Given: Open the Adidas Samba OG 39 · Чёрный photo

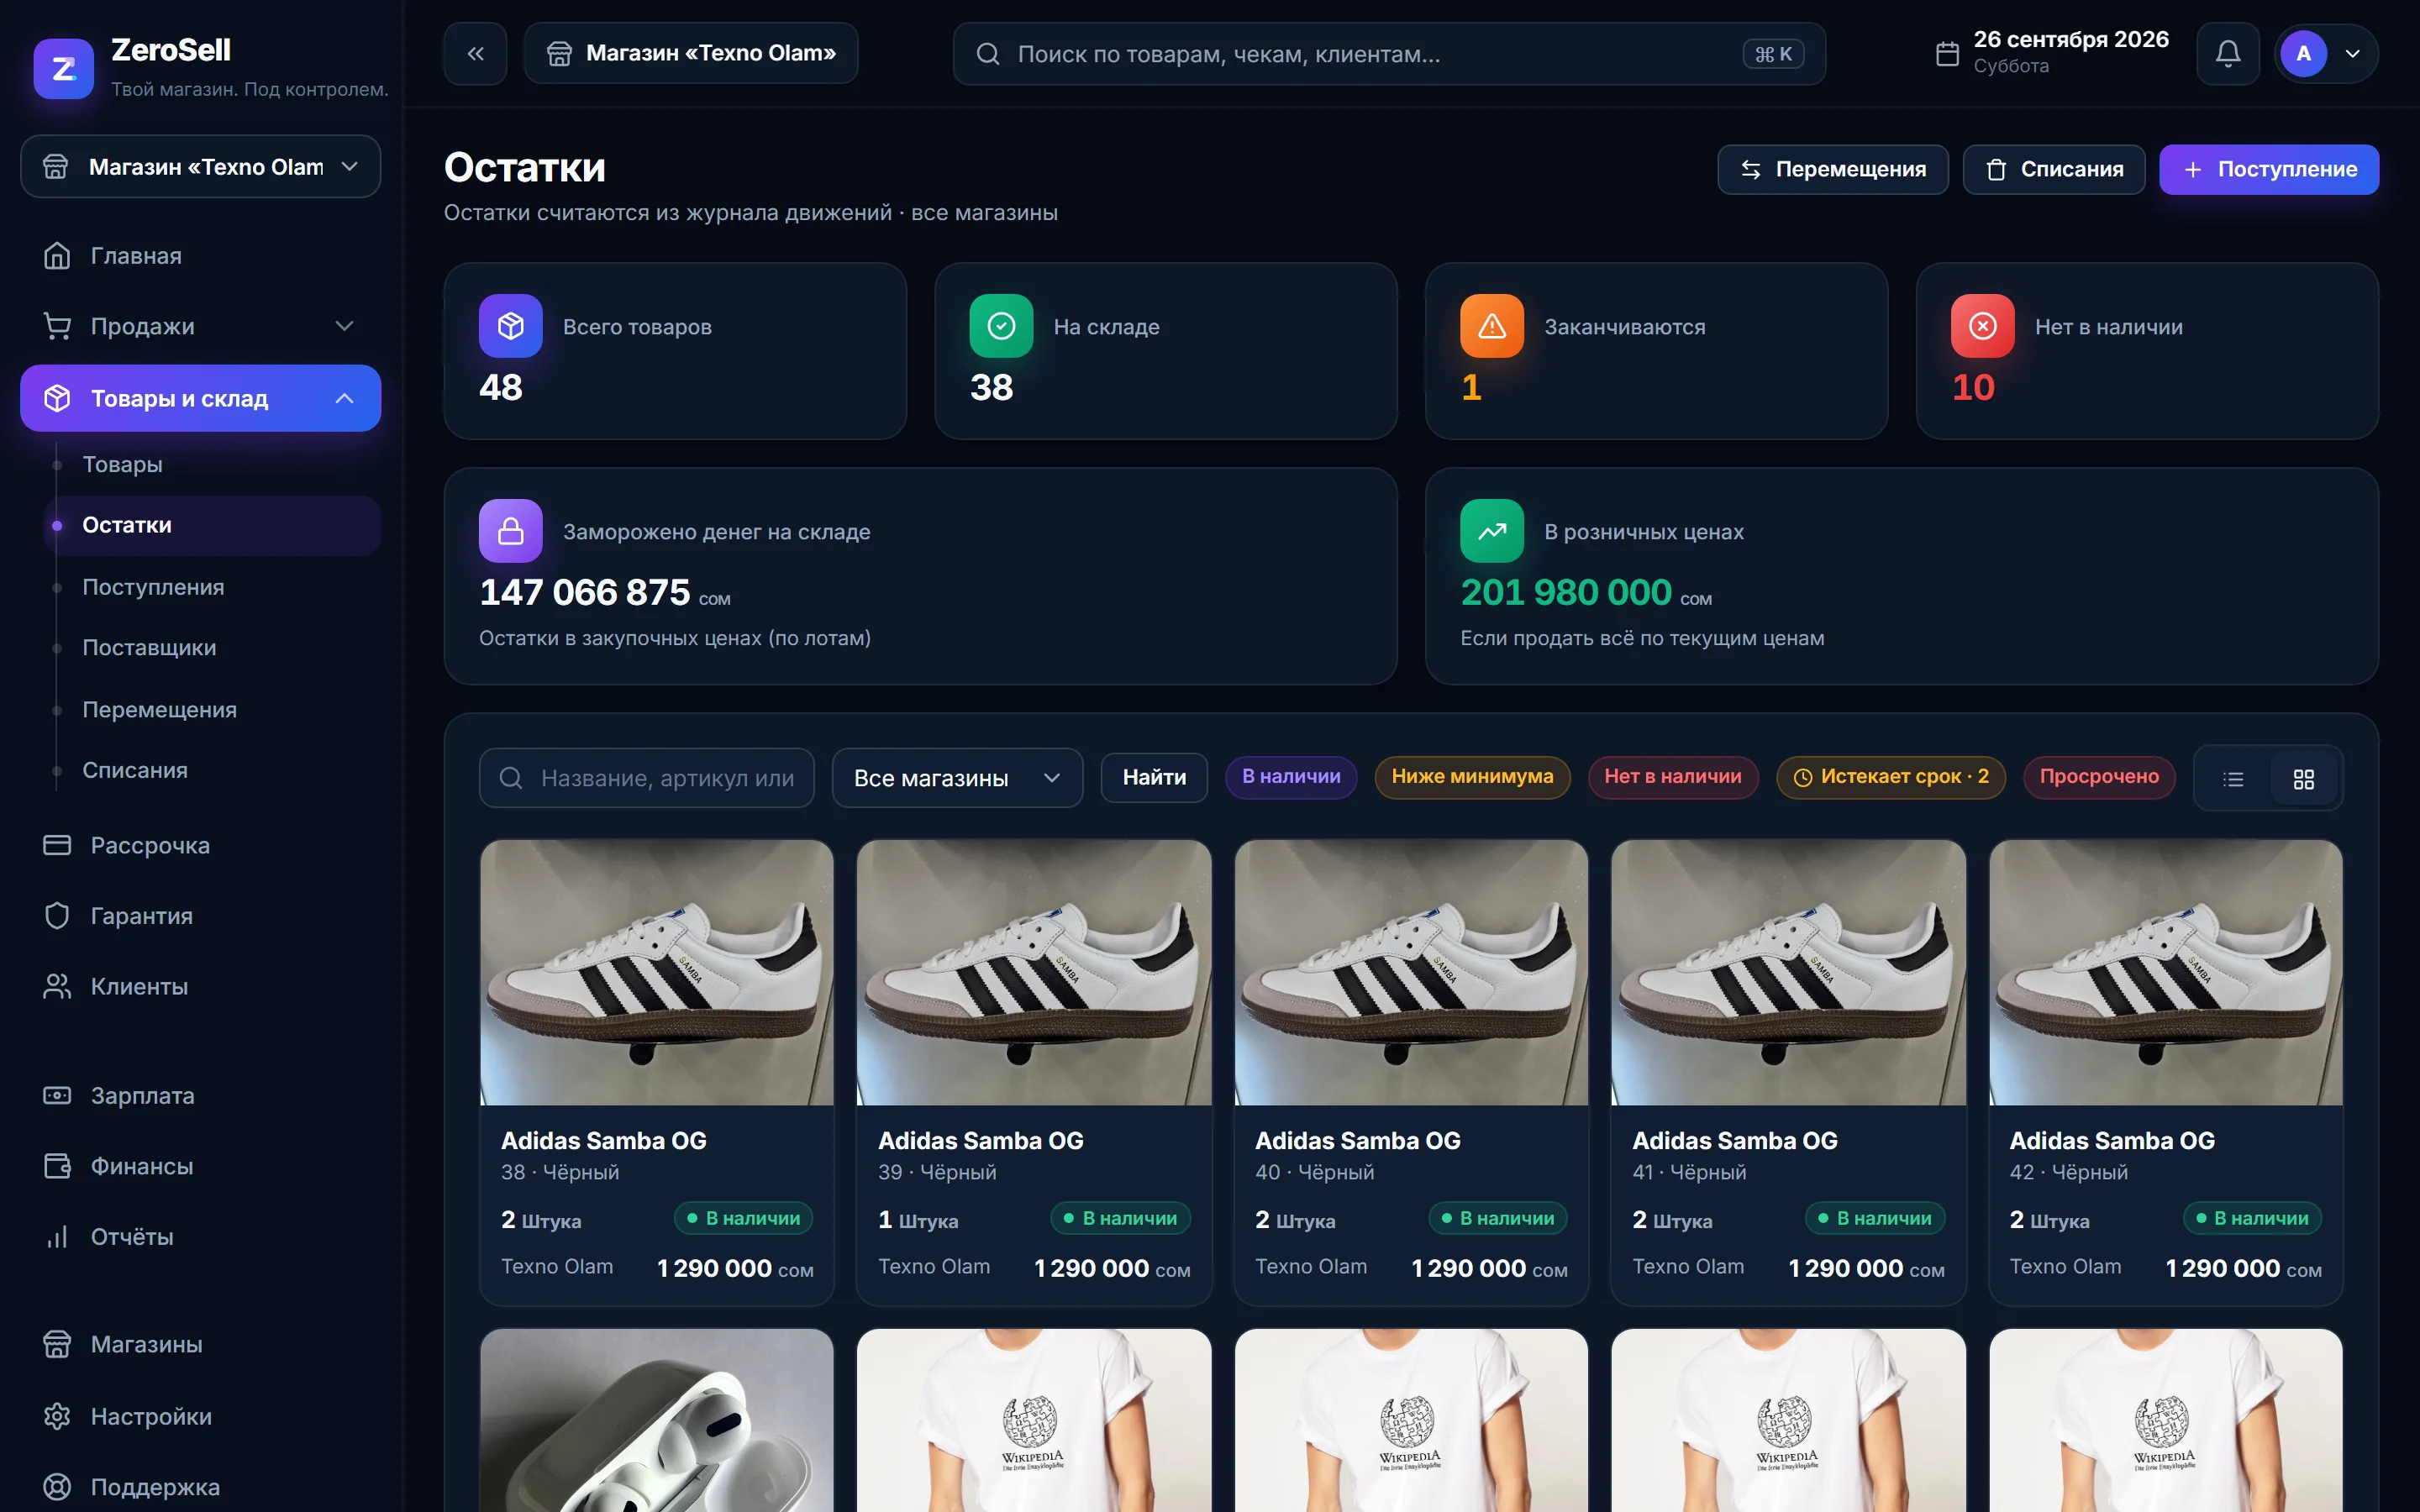Looking at the screenshot, I should (1034, 973).
